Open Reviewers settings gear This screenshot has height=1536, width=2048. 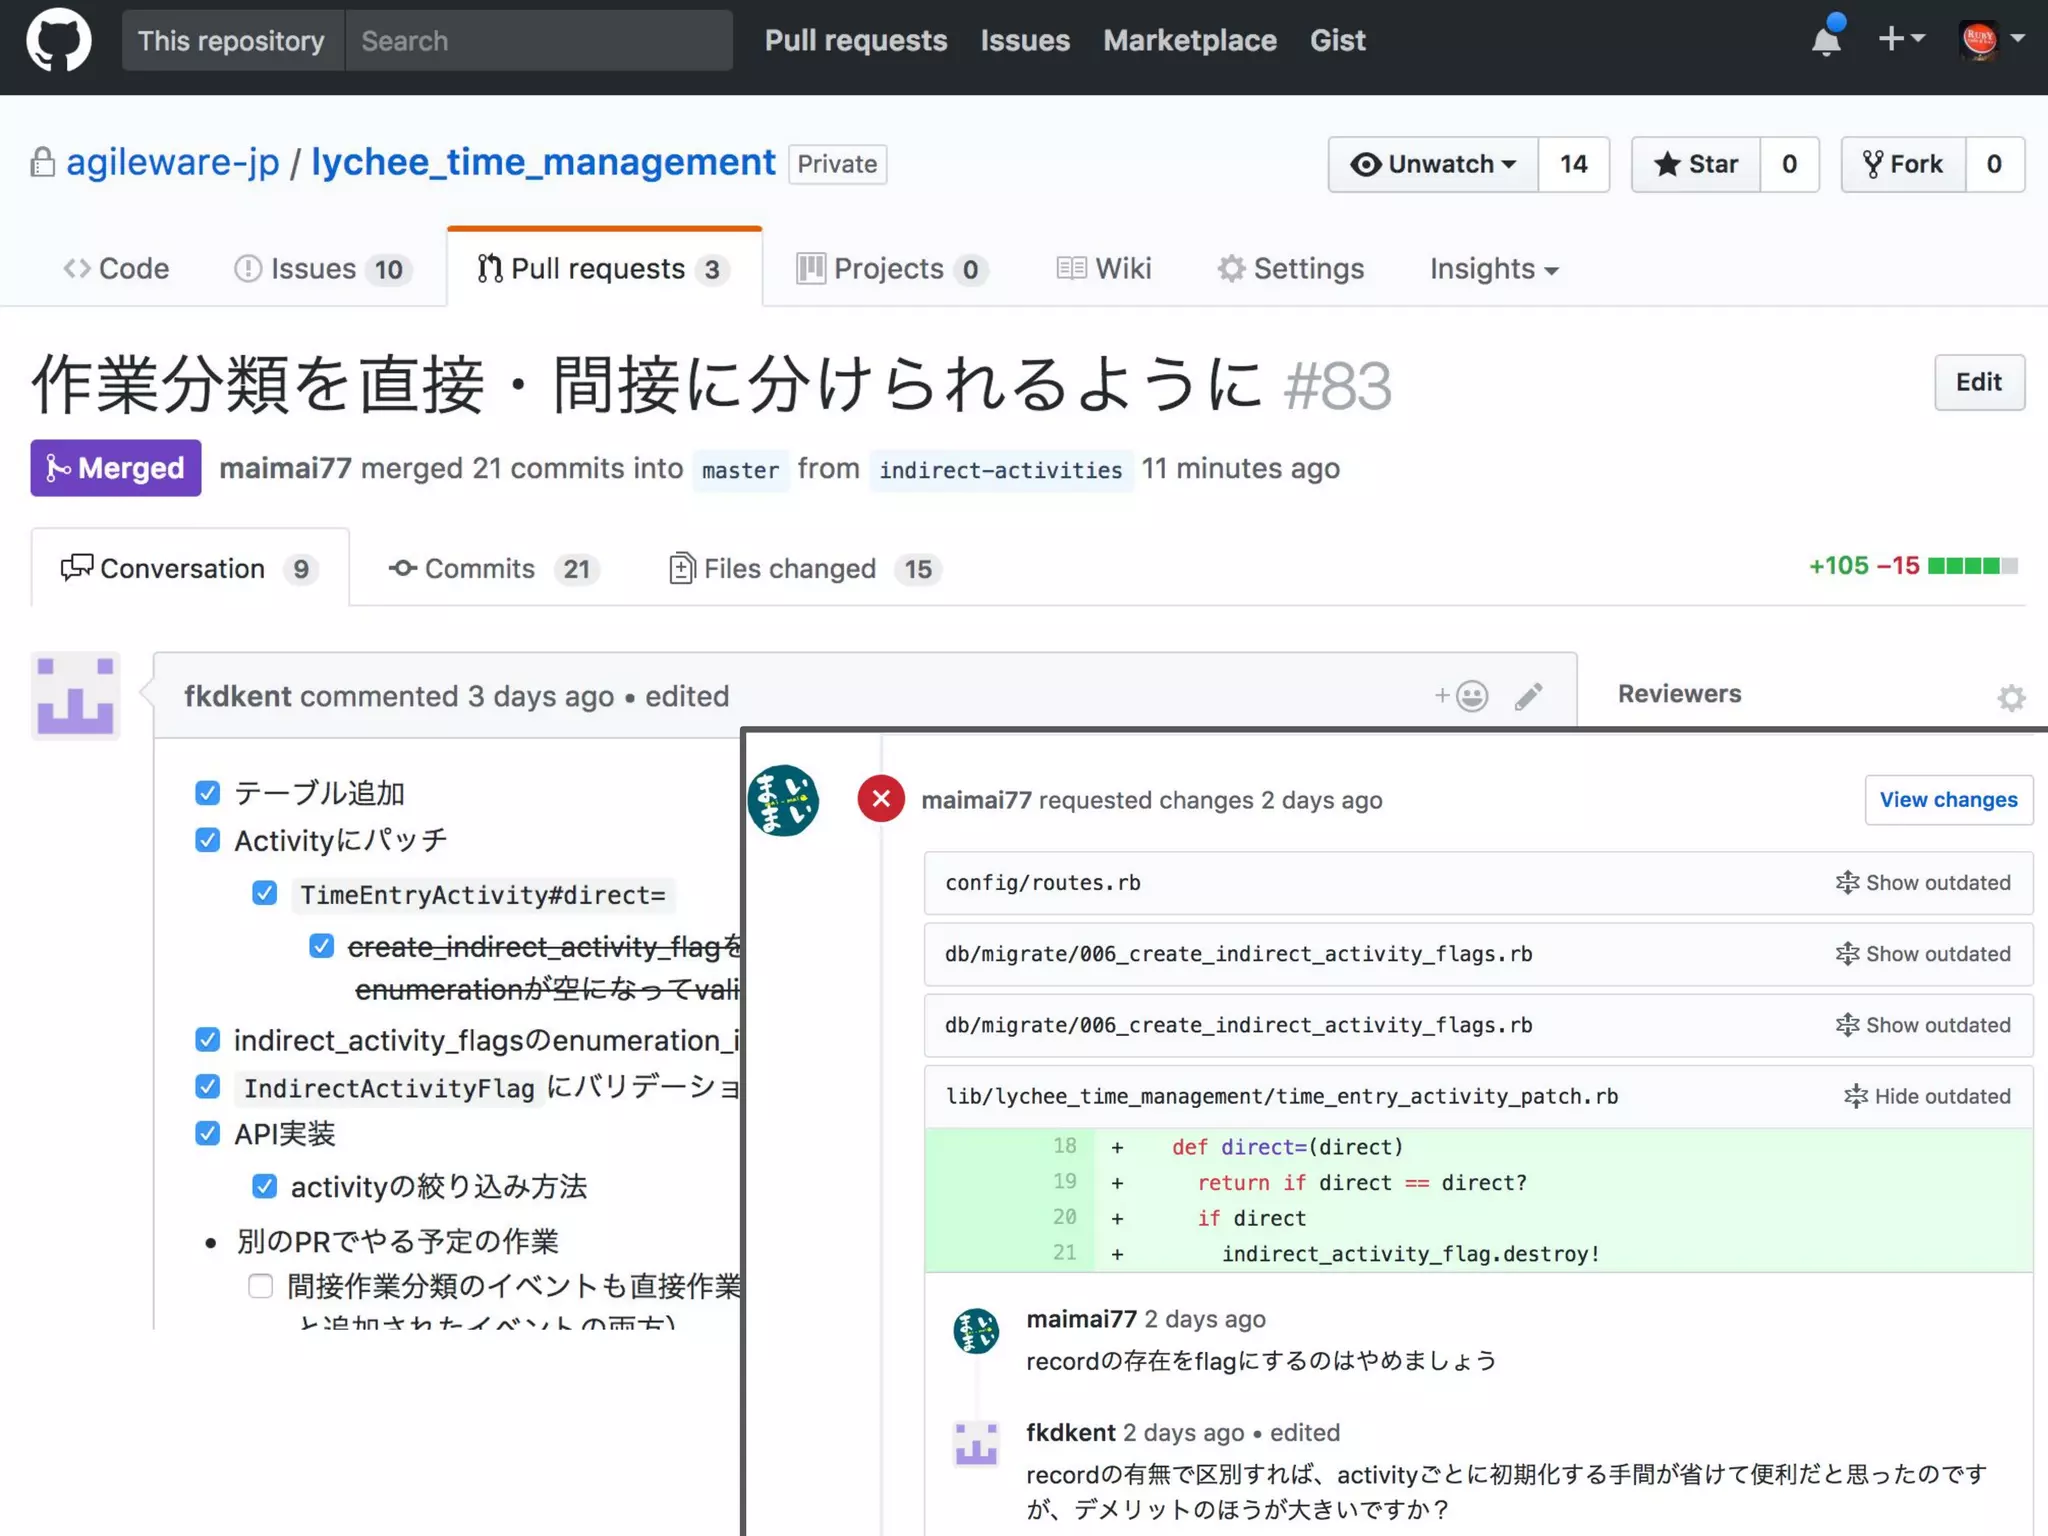point(2011,697)
